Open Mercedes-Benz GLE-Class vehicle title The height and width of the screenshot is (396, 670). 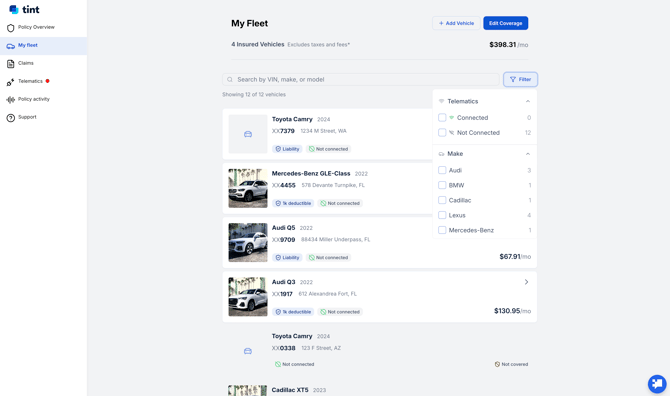(311, 173)
